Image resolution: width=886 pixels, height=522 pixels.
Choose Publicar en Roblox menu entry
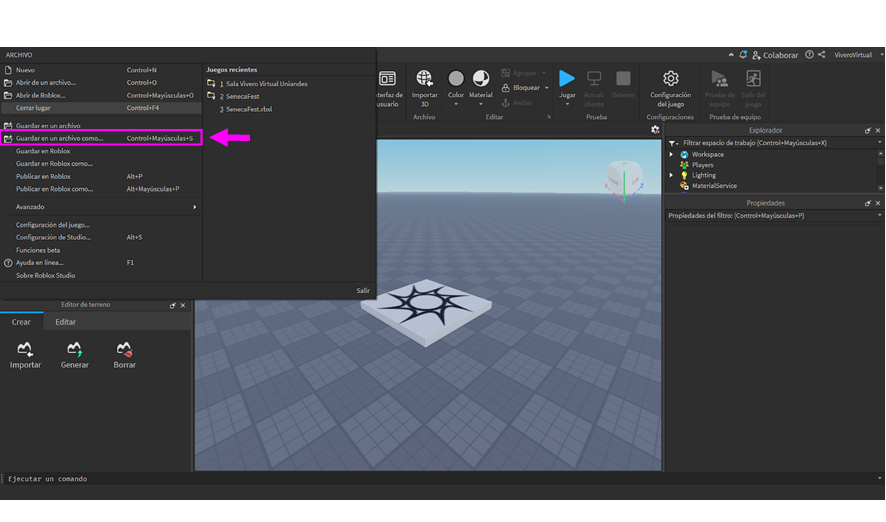[43, 176]
